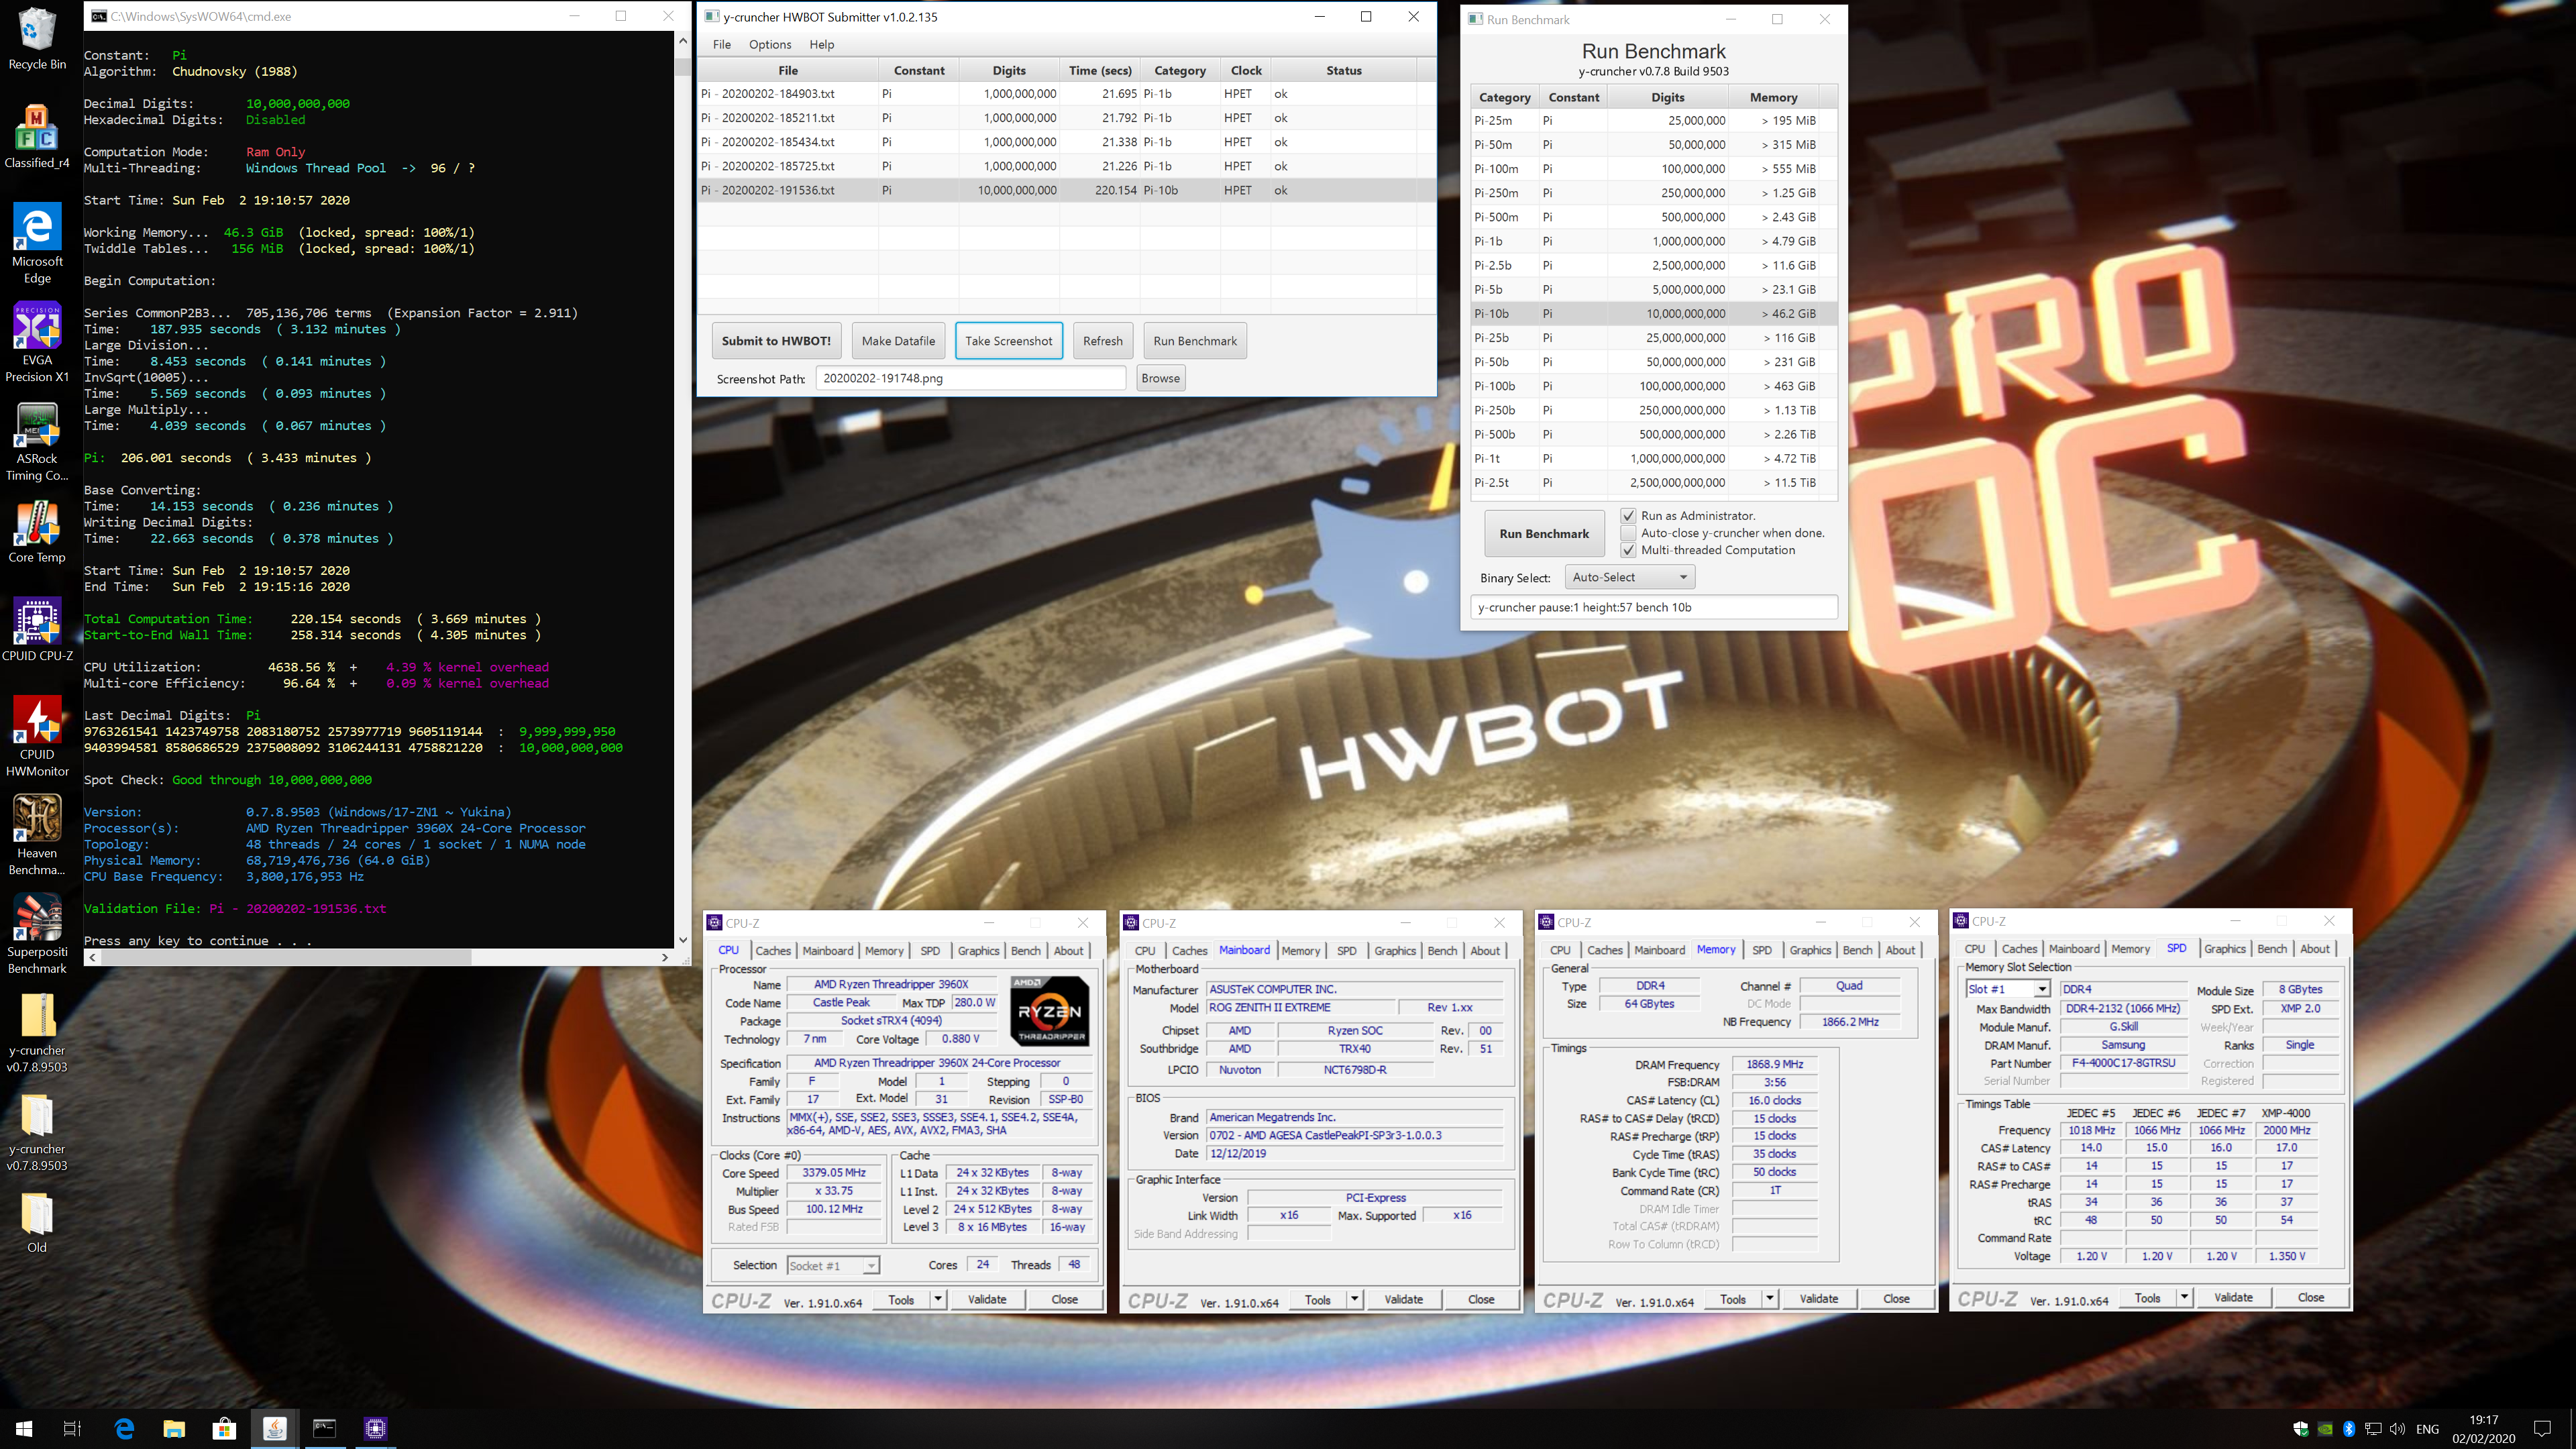
Task: Launch the Superposition Benchmark desktop shortcut
Action: (37, 934)
